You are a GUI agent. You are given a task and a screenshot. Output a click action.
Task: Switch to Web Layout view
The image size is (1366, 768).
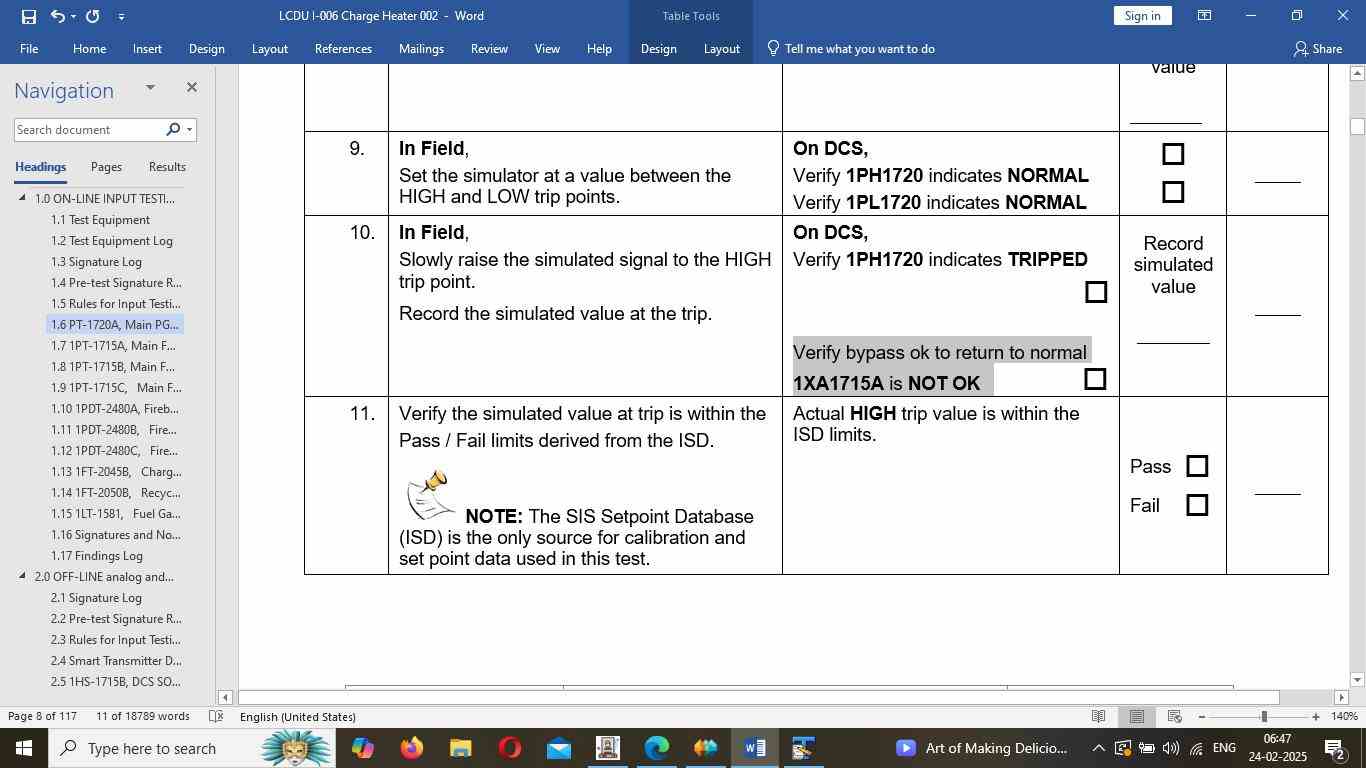(x=1175, y=716)
